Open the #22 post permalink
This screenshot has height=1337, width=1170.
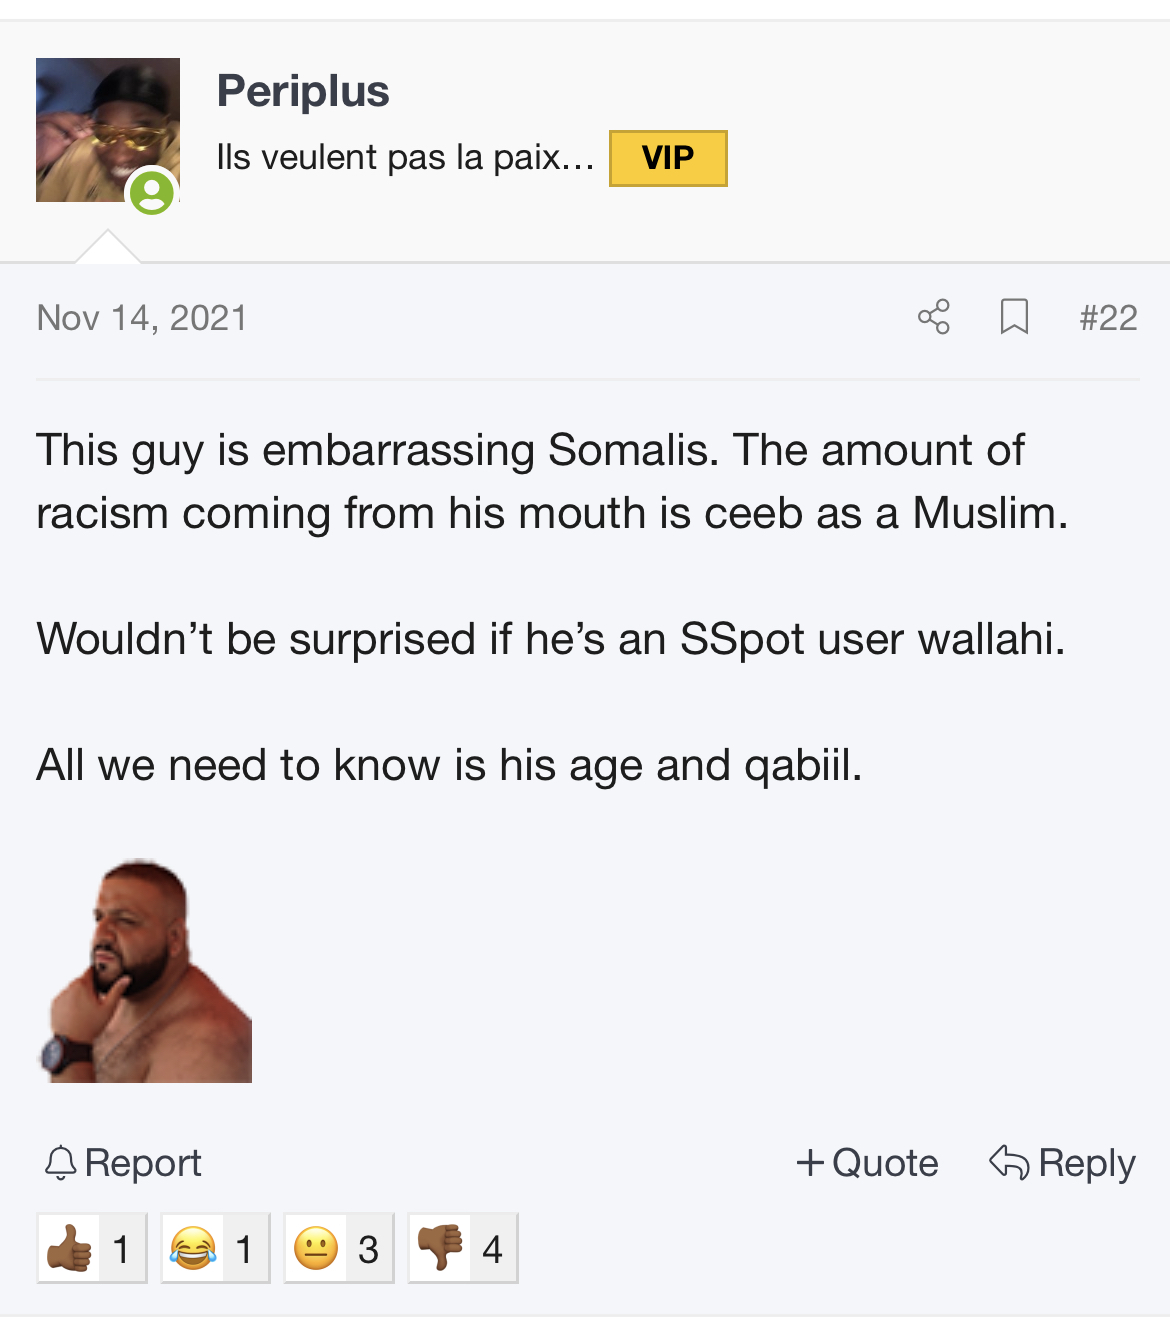point(1108,318)
